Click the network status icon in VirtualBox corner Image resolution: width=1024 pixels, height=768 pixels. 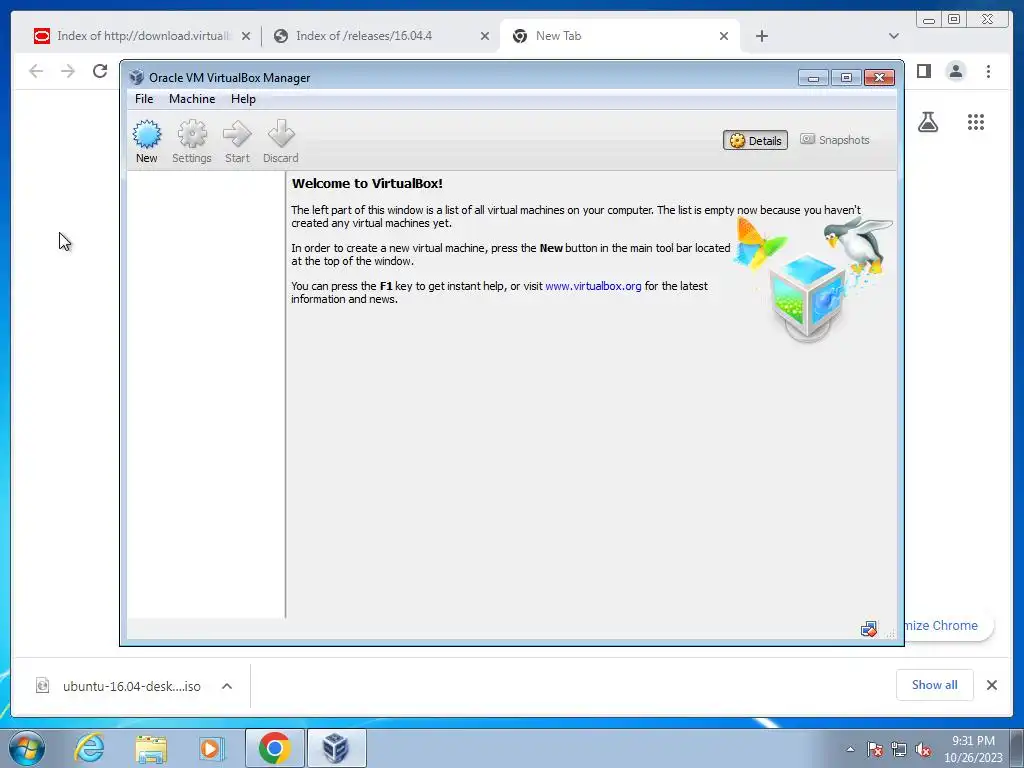(x=869, y=630)
